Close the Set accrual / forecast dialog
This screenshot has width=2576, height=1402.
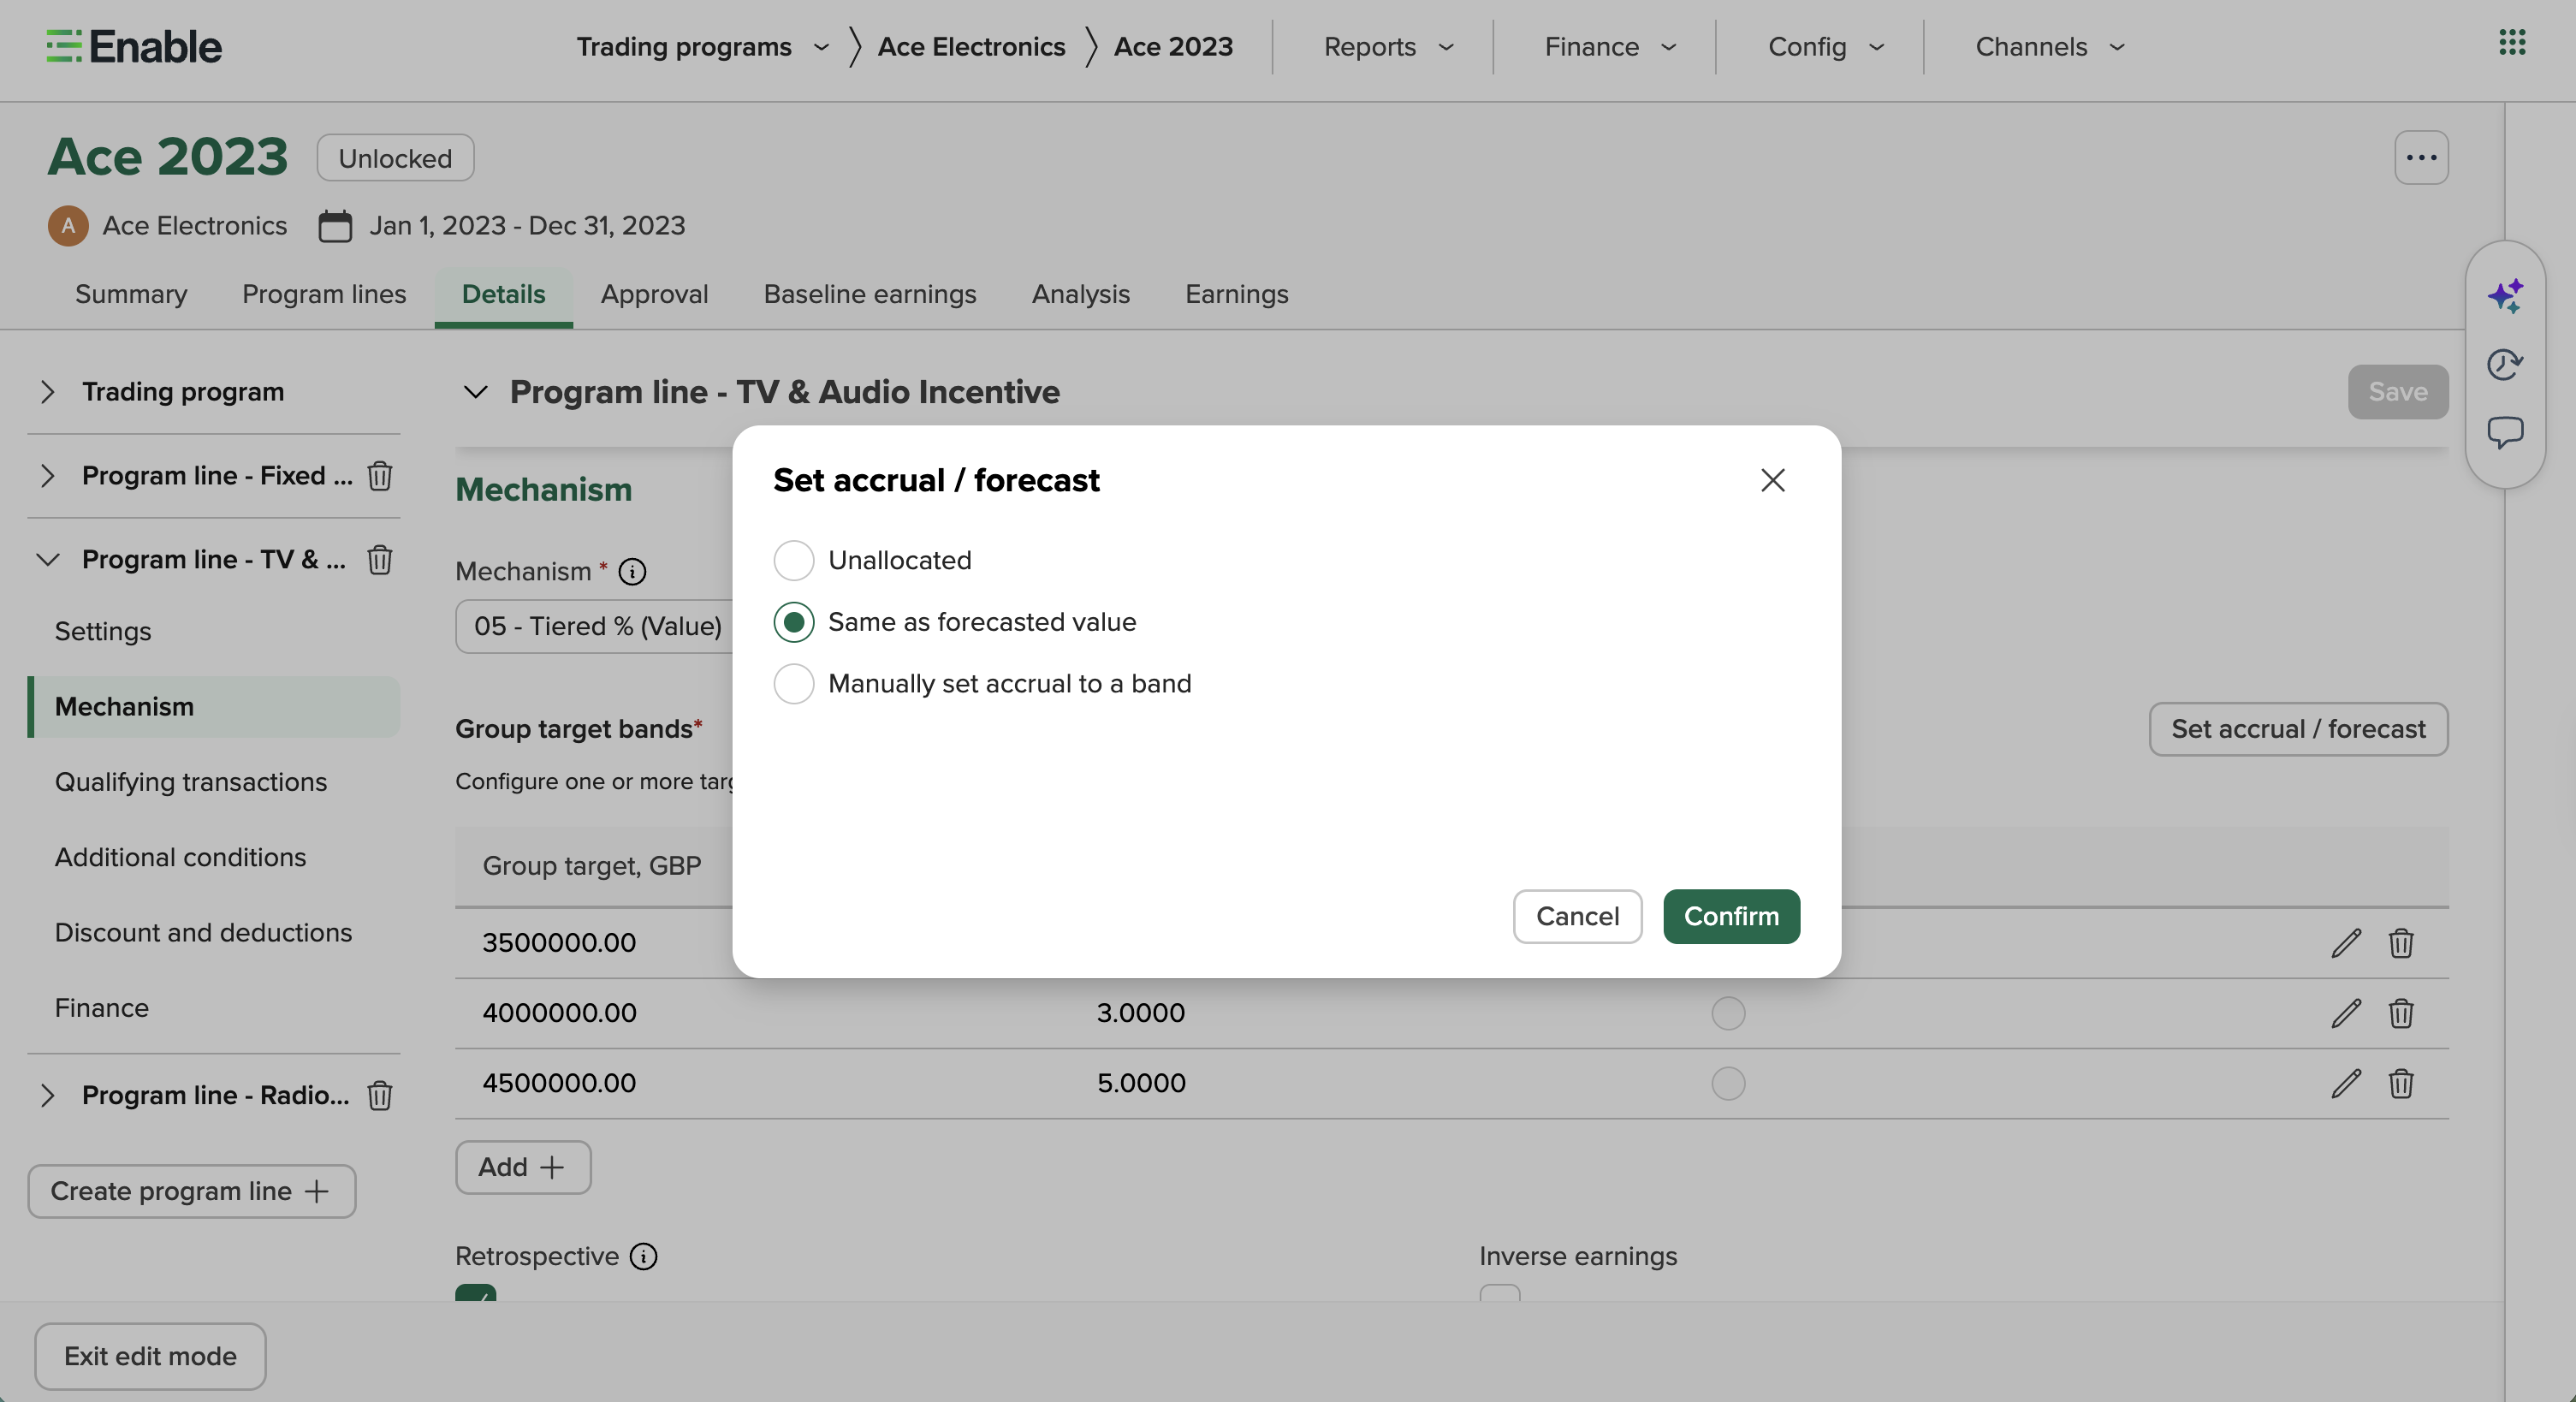[x=1772, y=480]
